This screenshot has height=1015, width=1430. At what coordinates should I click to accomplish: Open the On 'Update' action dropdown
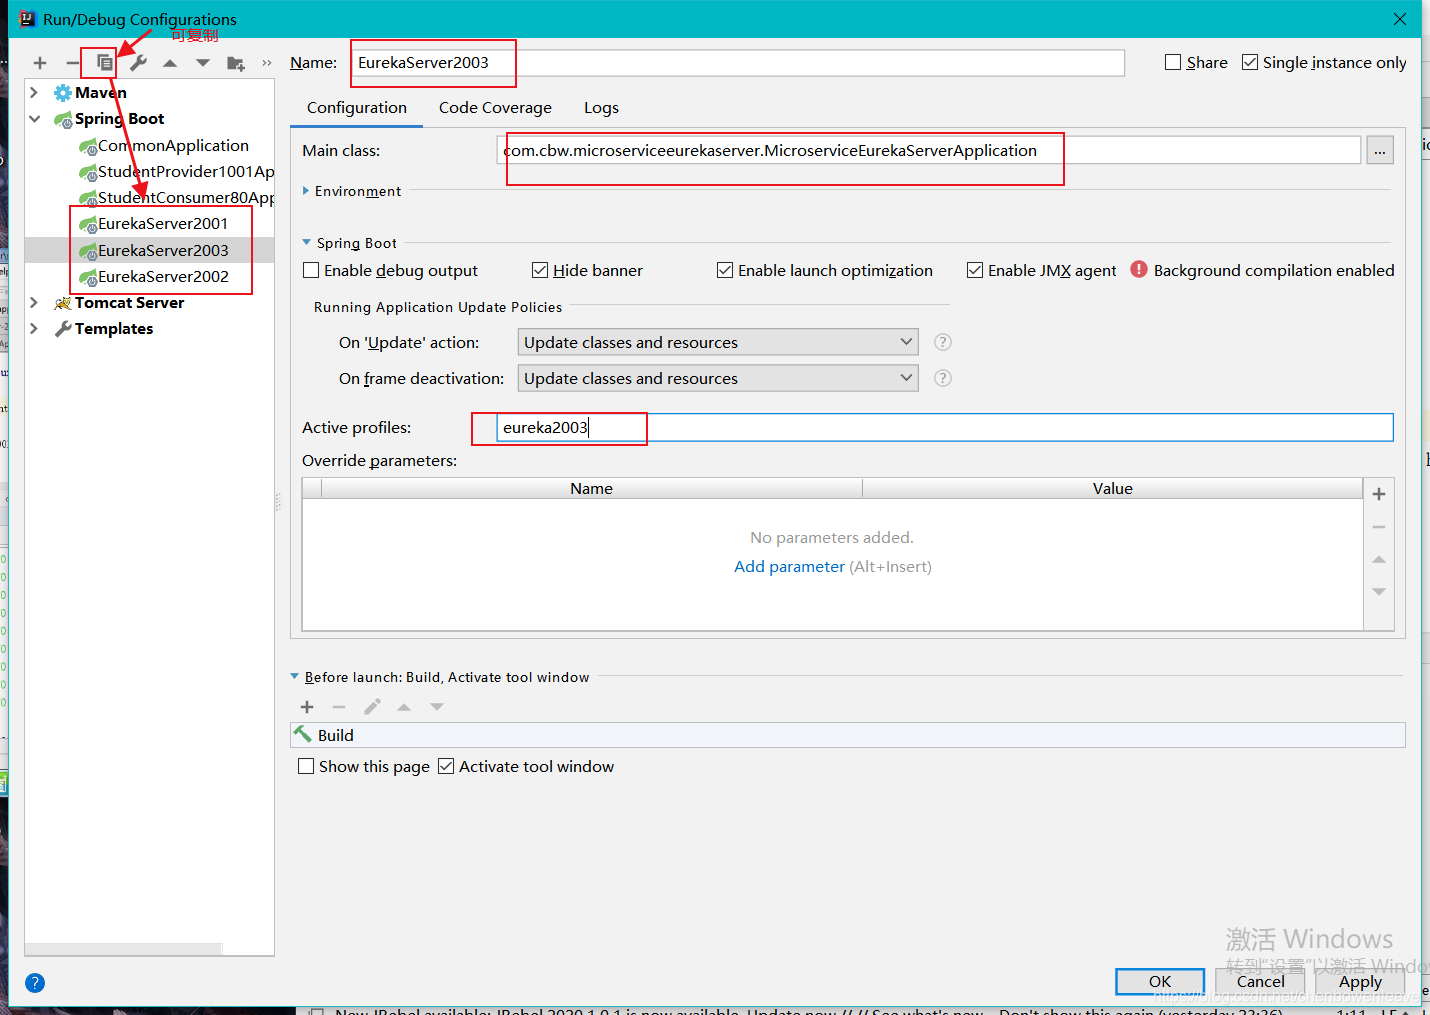(718, 342)
